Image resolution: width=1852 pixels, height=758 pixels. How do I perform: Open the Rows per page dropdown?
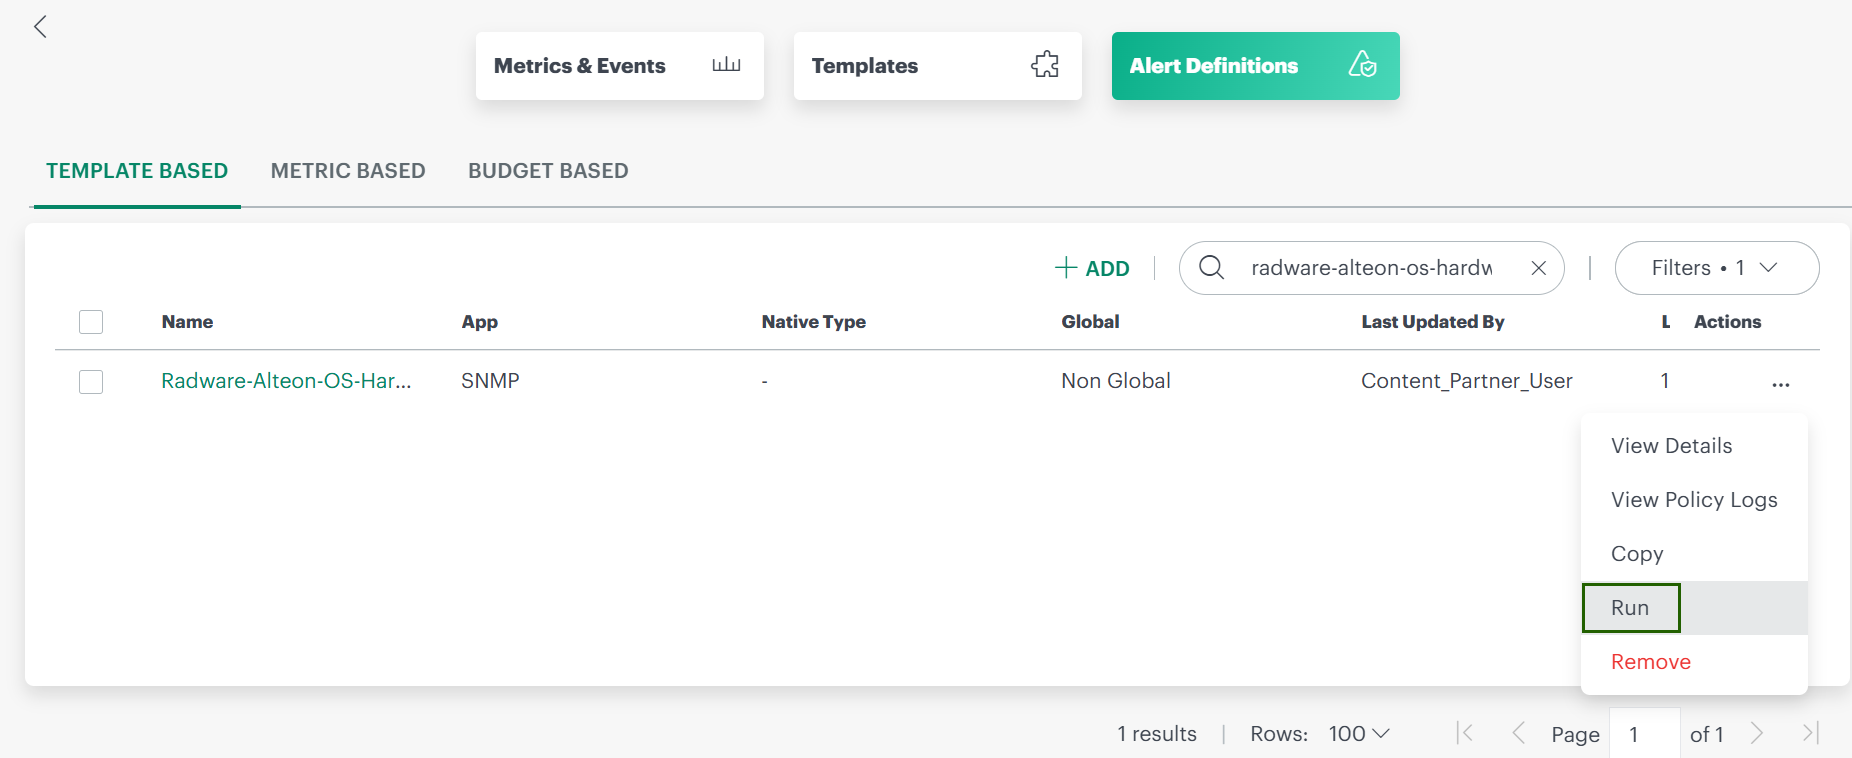click(x=1359, y=734)
